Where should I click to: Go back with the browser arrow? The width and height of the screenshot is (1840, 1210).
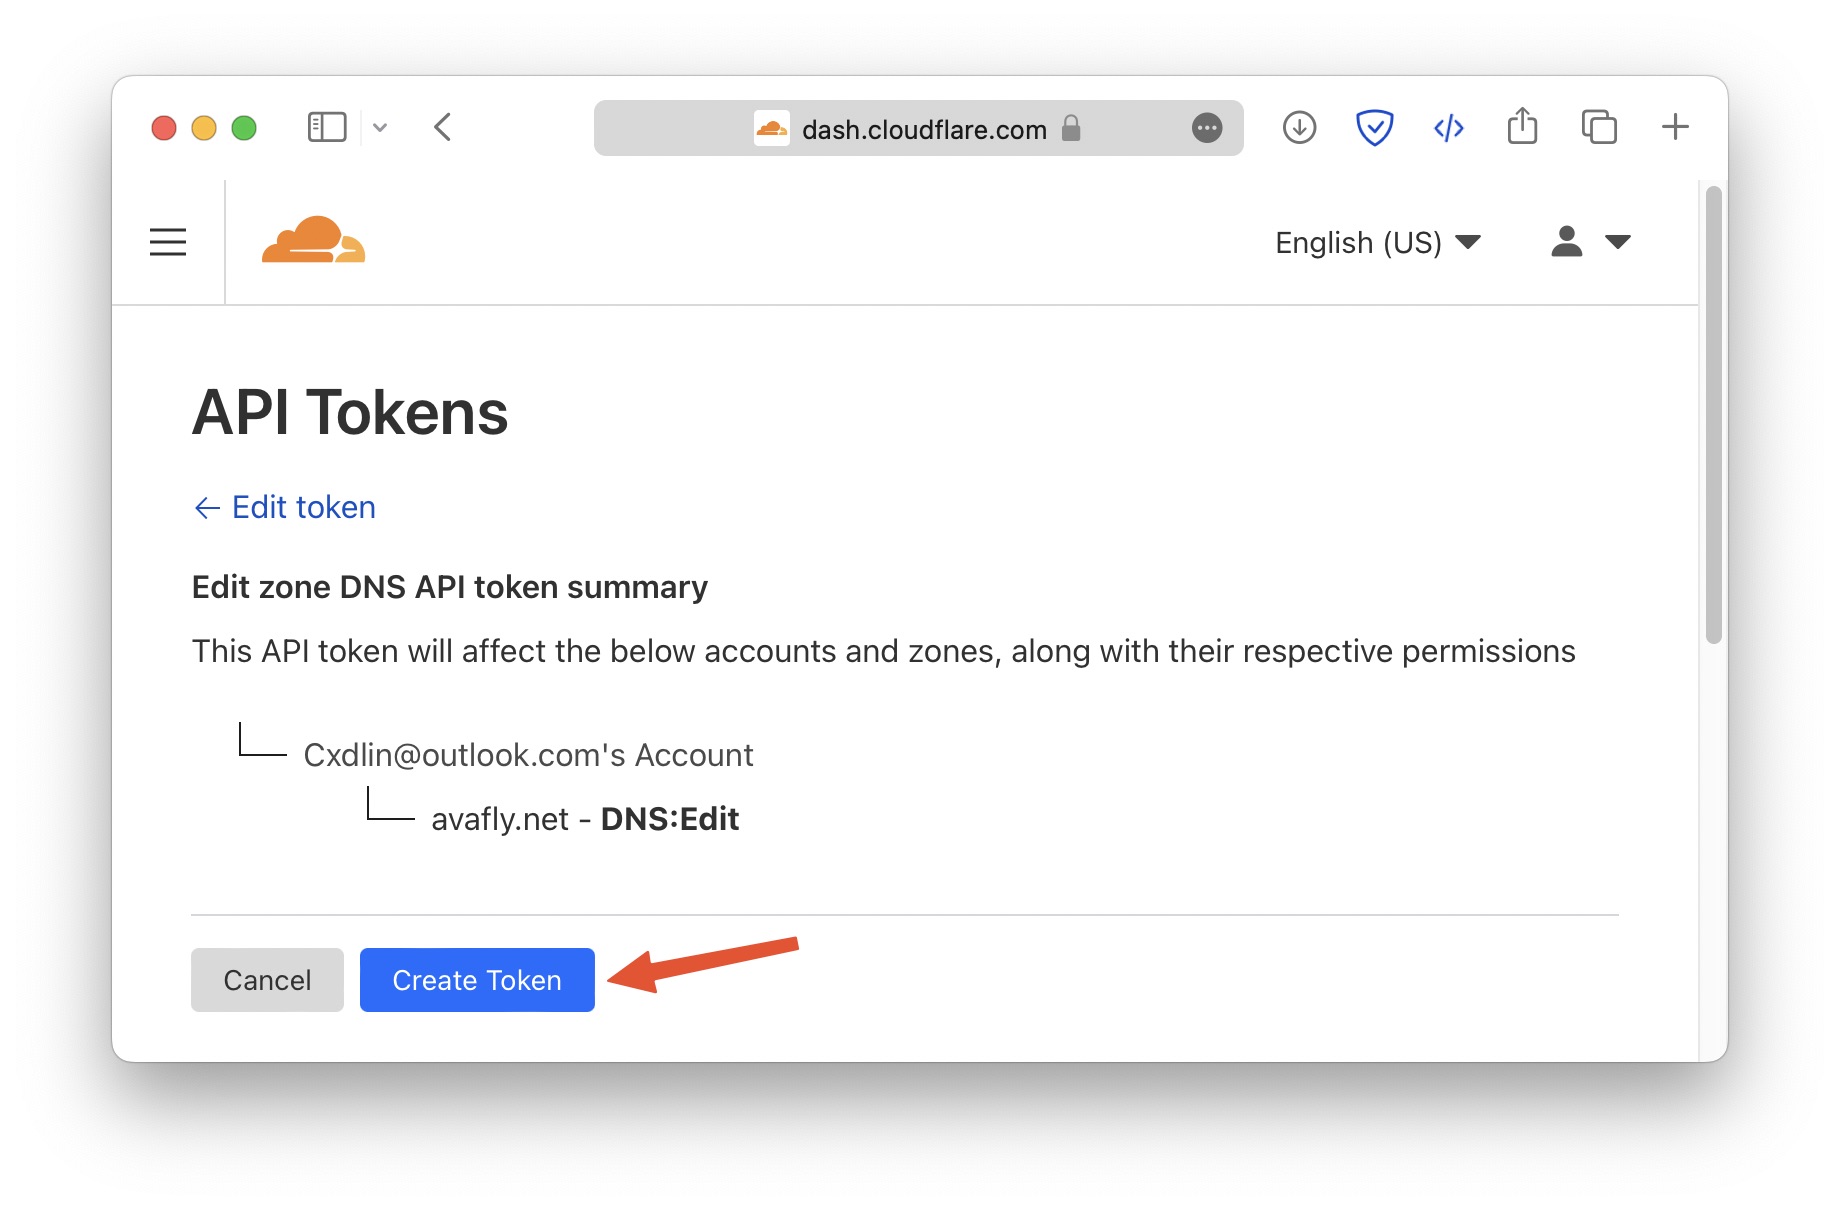coord(443,128)
